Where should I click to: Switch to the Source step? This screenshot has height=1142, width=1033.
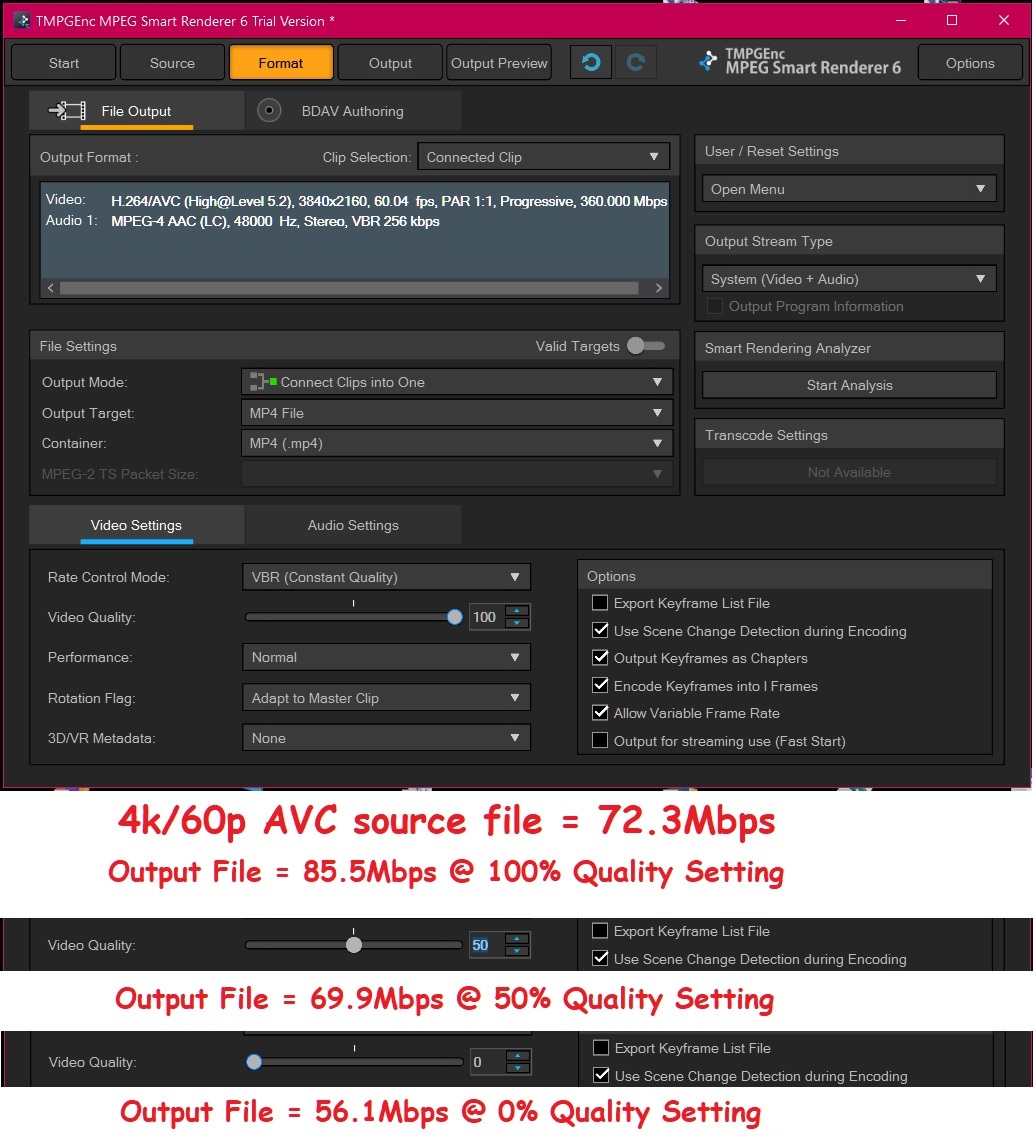coord(172,63)
